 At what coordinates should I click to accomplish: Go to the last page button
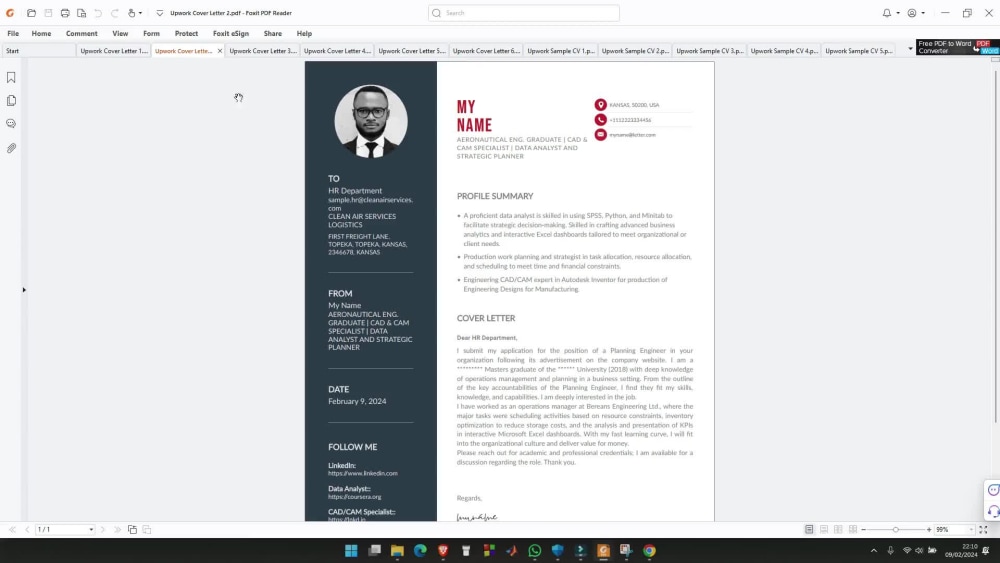point(117,530)
